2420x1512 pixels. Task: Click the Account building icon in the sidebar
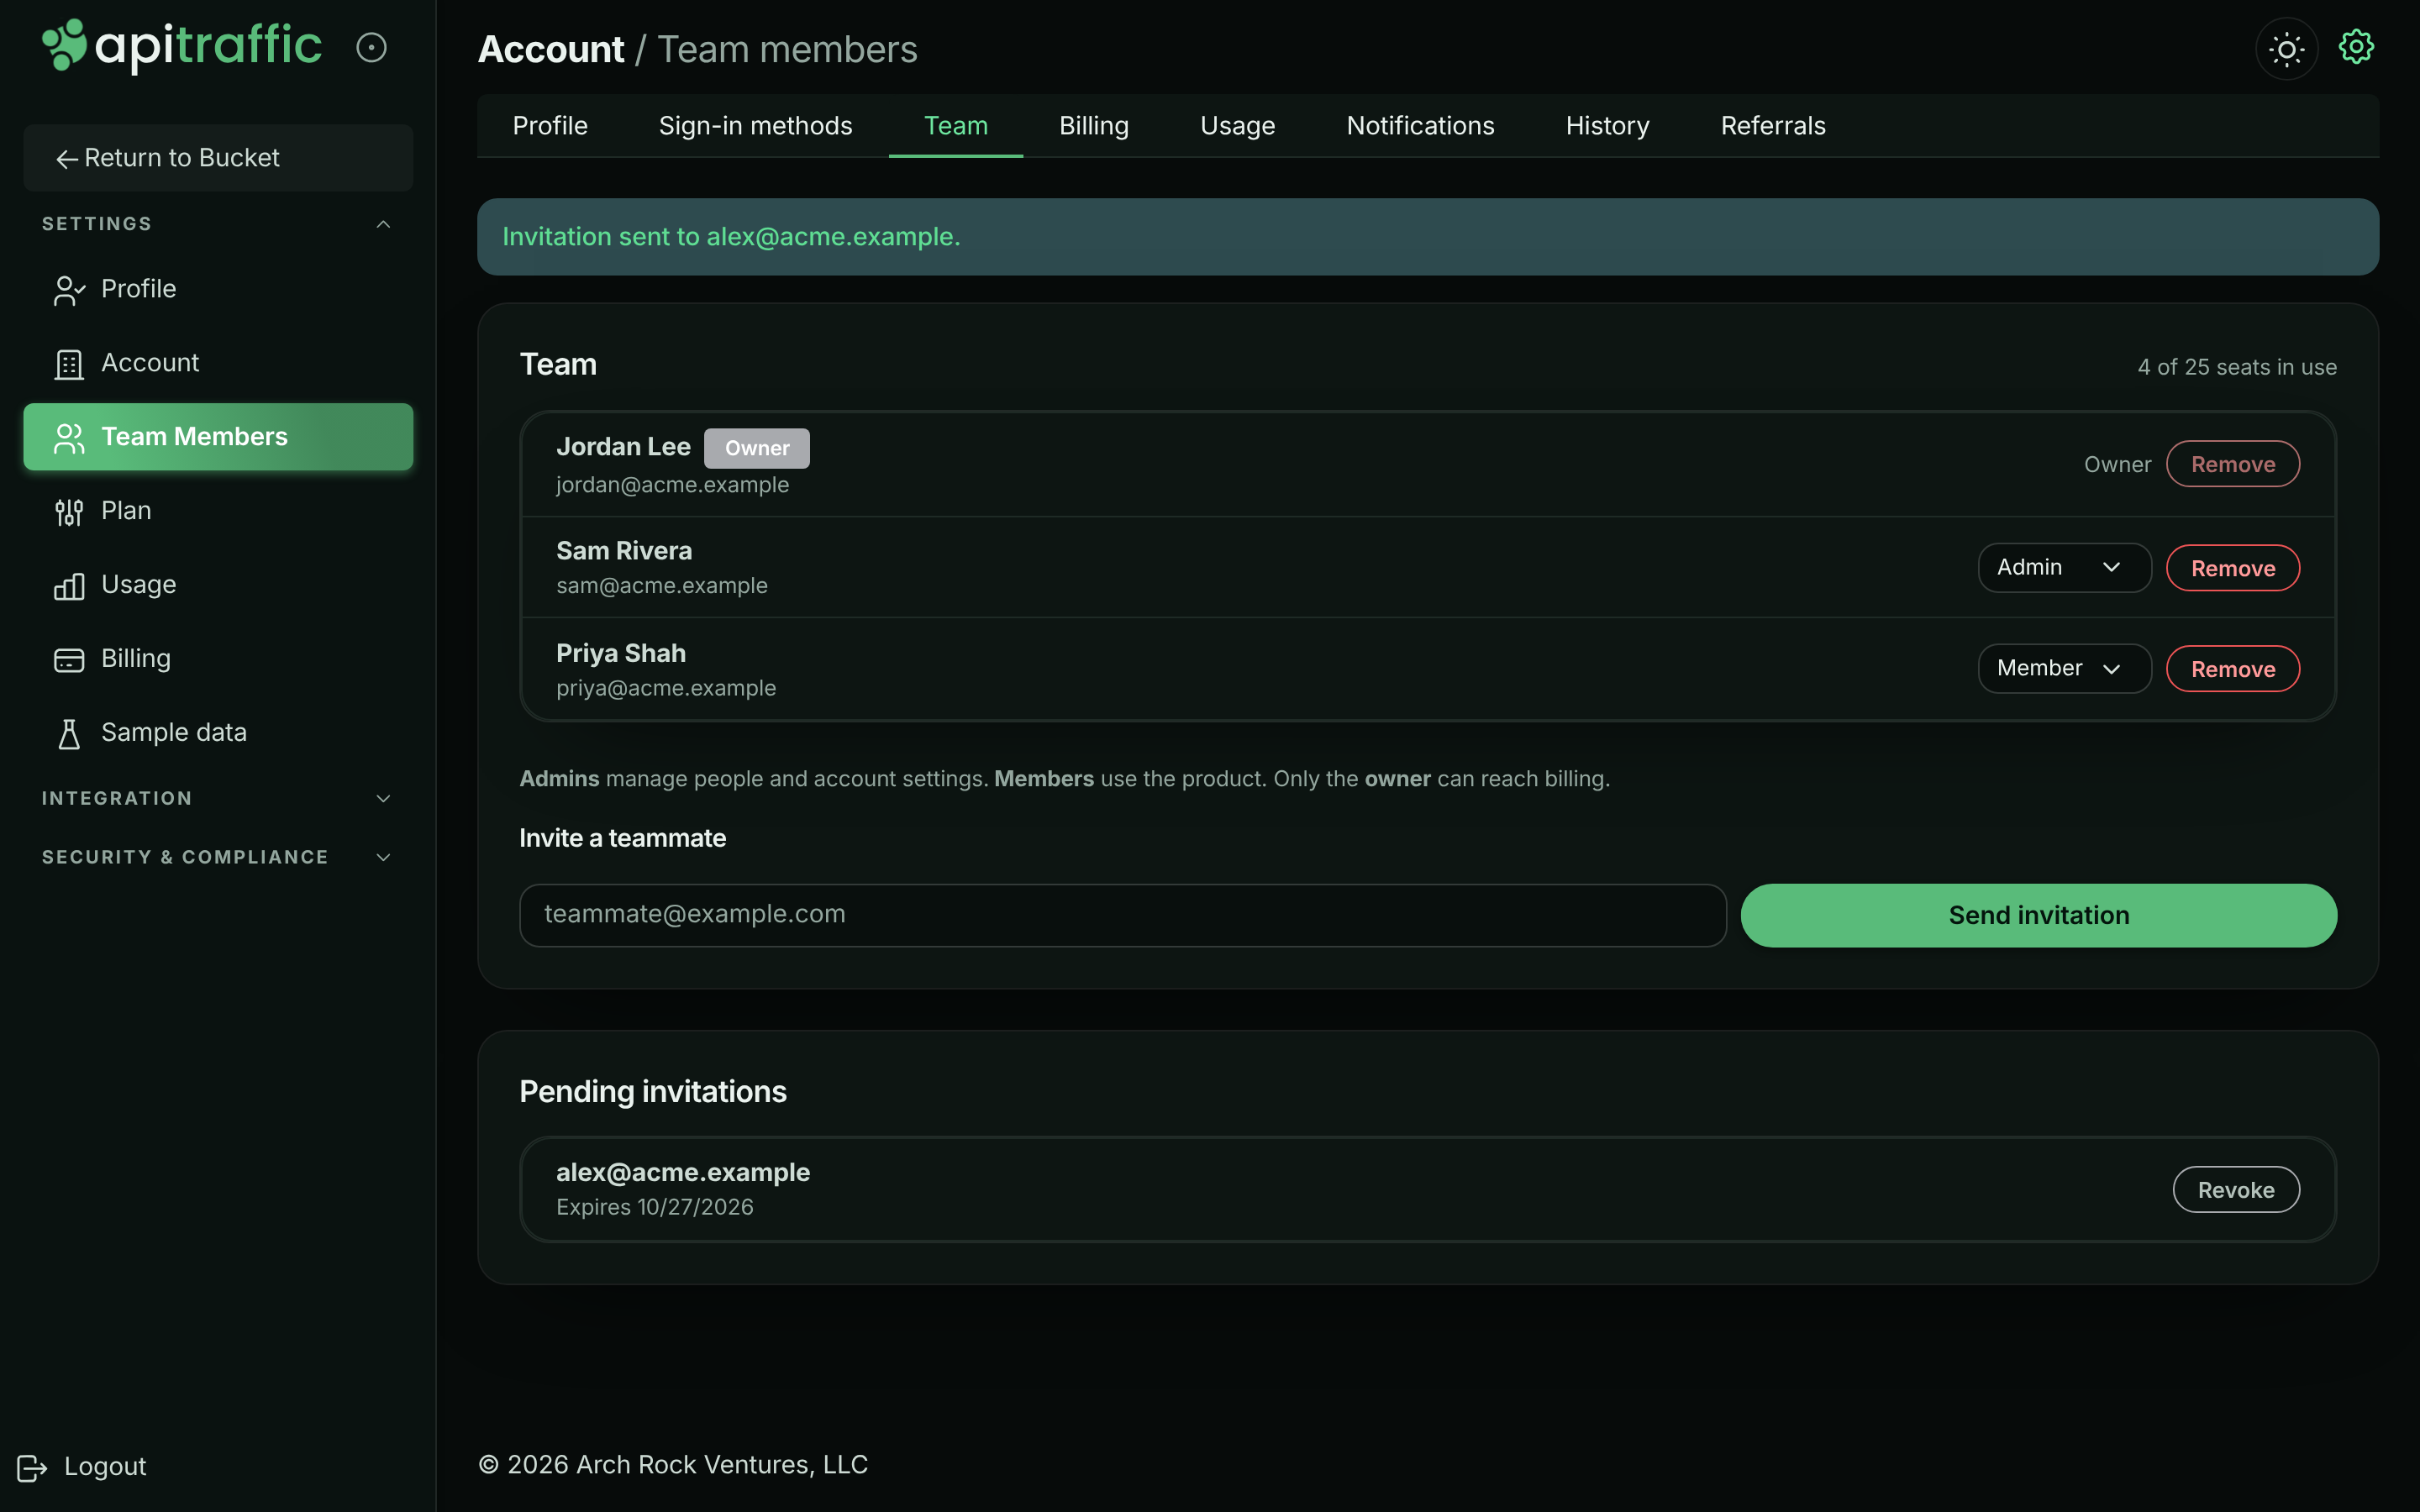[x=69, y=364]
